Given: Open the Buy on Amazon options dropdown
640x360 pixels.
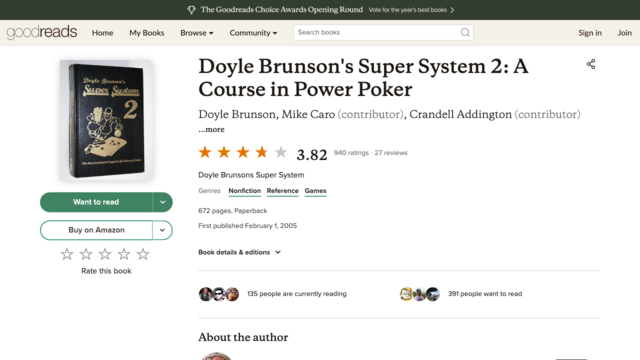Looking at the screenshot, I should pyautogui.click(x=162, y=230).
